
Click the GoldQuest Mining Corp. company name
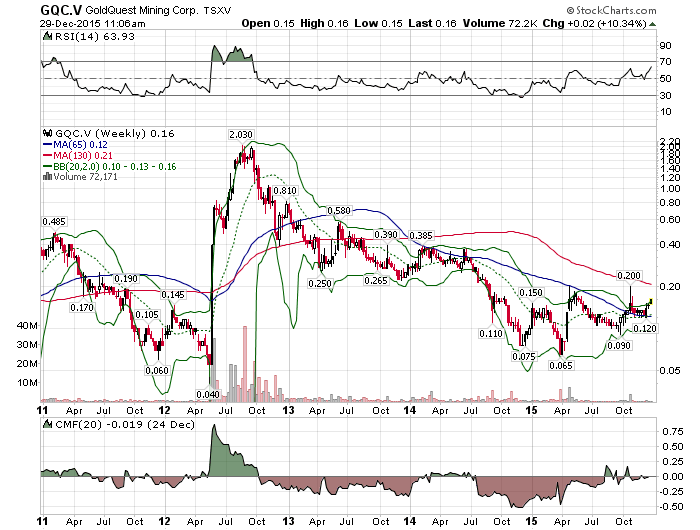(x=141, y=10)
